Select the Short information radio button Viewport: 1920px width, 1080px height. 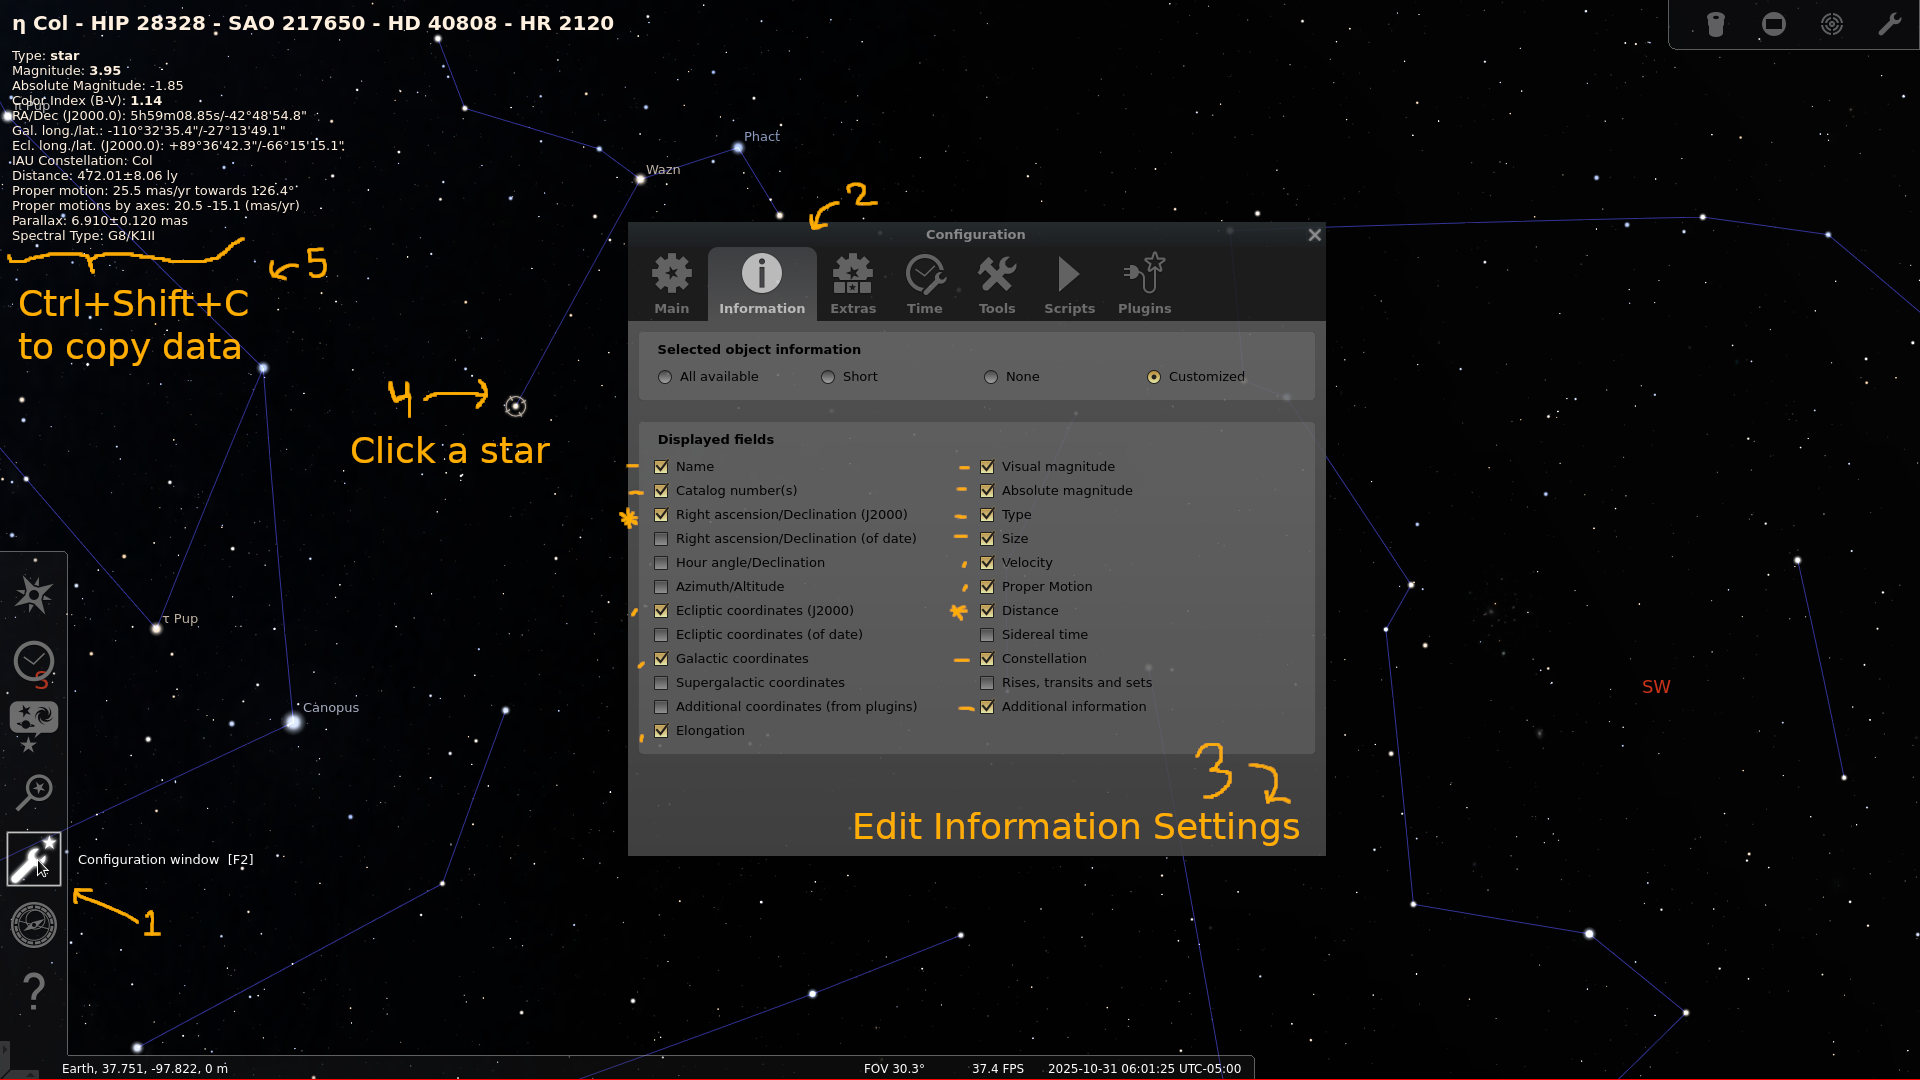click(x=828, y=377)
